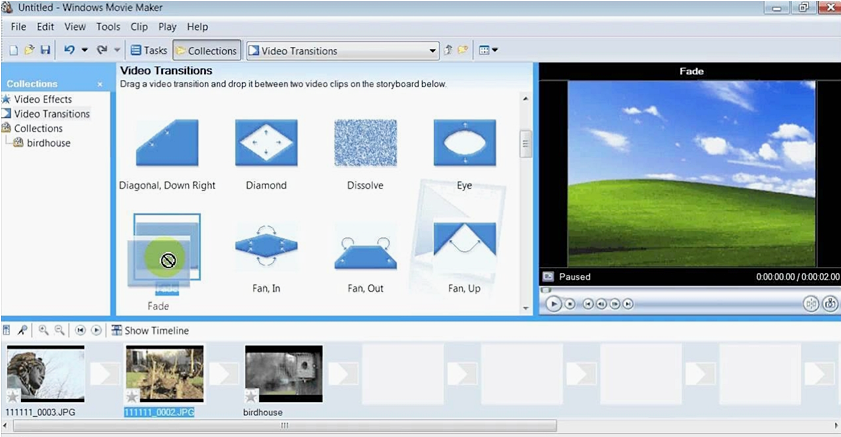Screen dimensions: 841x437
Task: Open the Tools menu
Action: coord(108,27)
